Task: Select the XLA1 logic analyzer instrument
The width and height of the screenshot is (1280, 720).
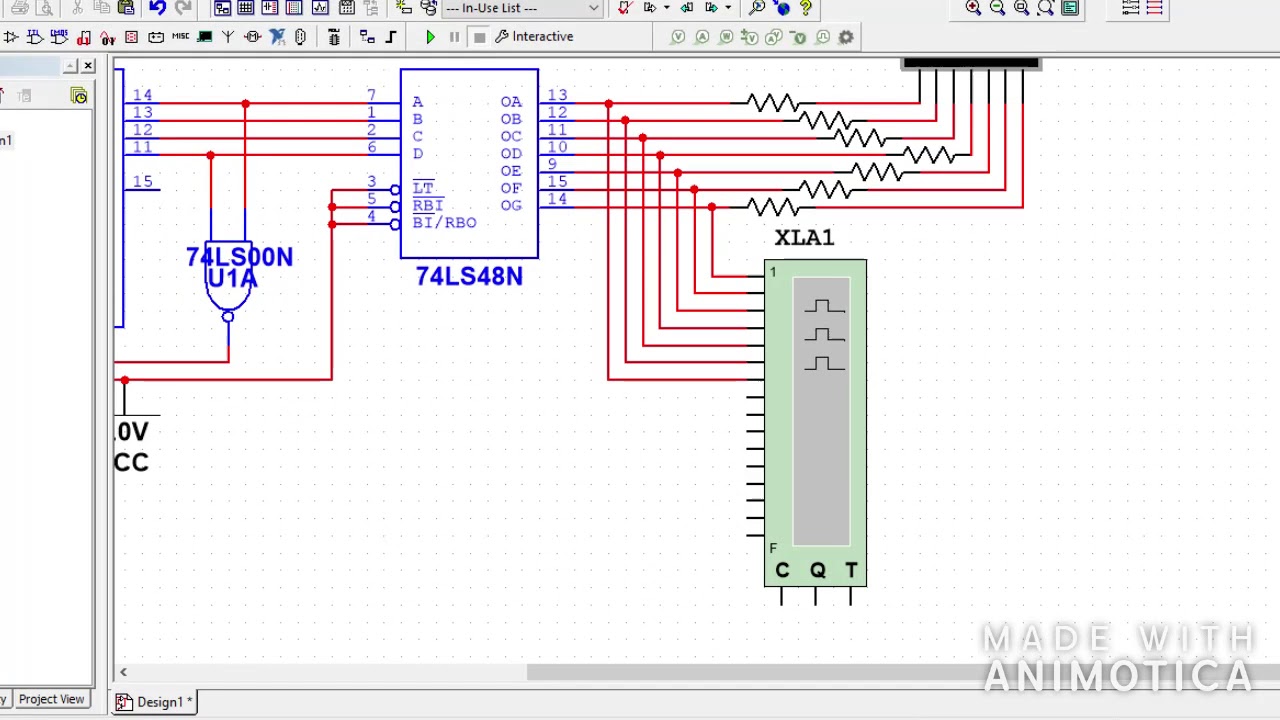Action: (x=815, y=422)
